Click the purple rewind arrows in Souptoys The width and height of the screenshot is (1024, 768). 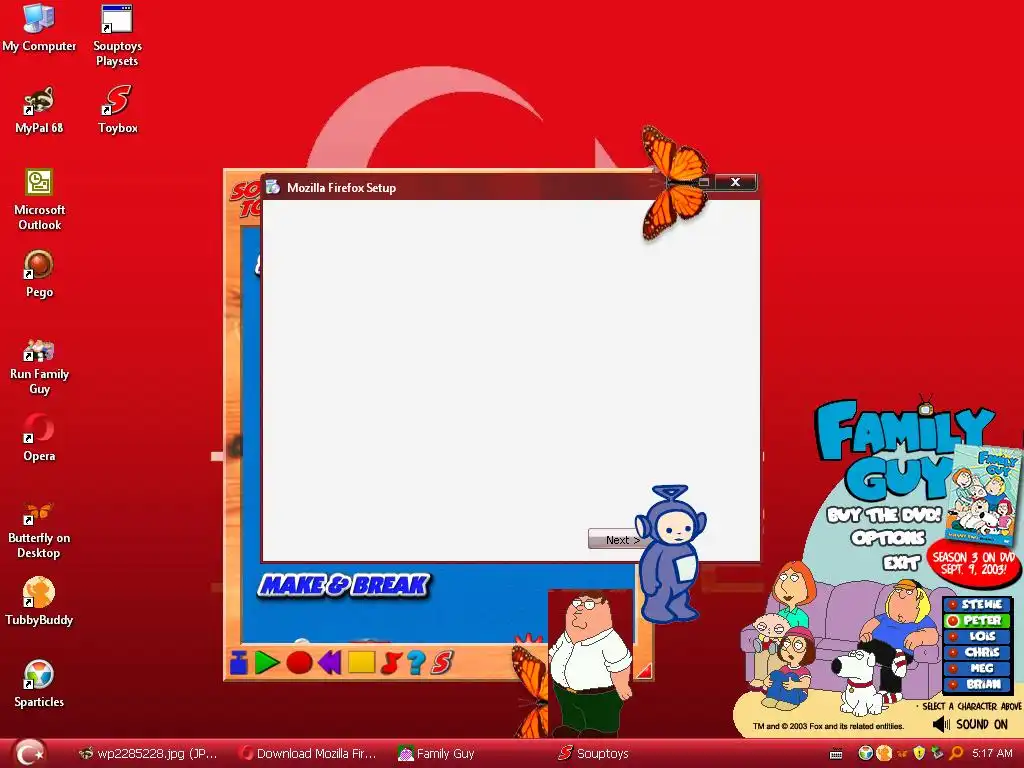pos(330,662)
